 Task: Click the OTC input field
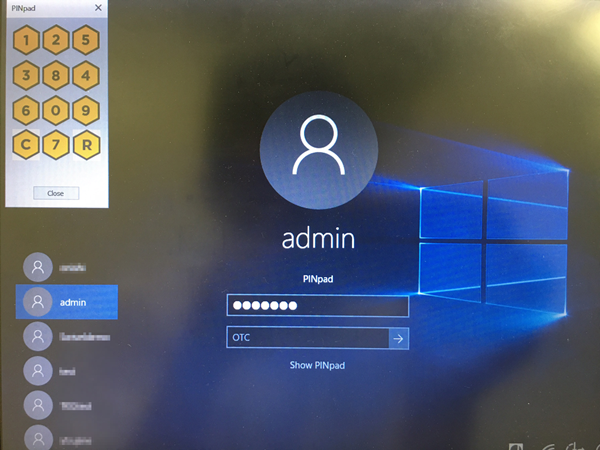(x=308, y=338)
